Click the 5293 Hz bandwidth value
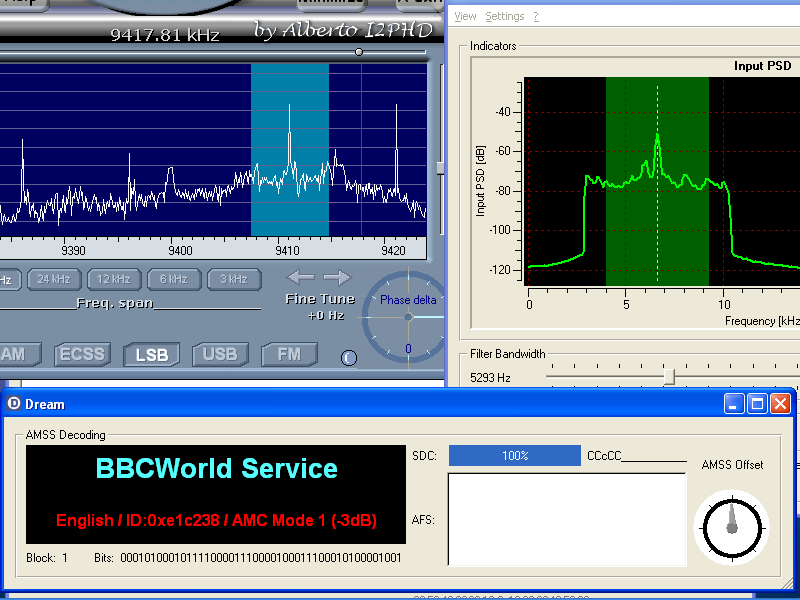Image resolution: width=800 pixels, height=600 pixels. pyautogui.click(x=490, y=378)
